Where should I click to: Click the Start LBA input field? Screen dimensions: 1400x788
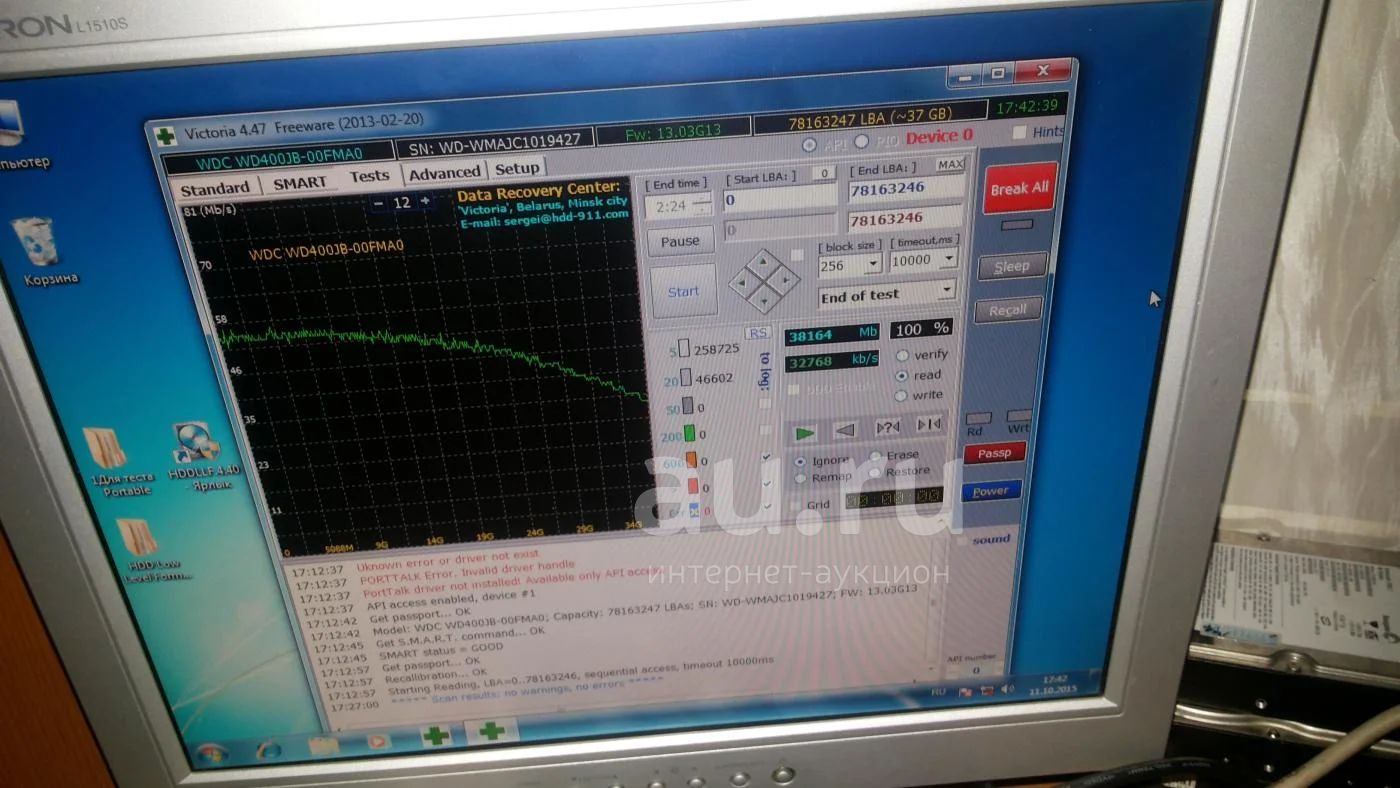(780, 200)
